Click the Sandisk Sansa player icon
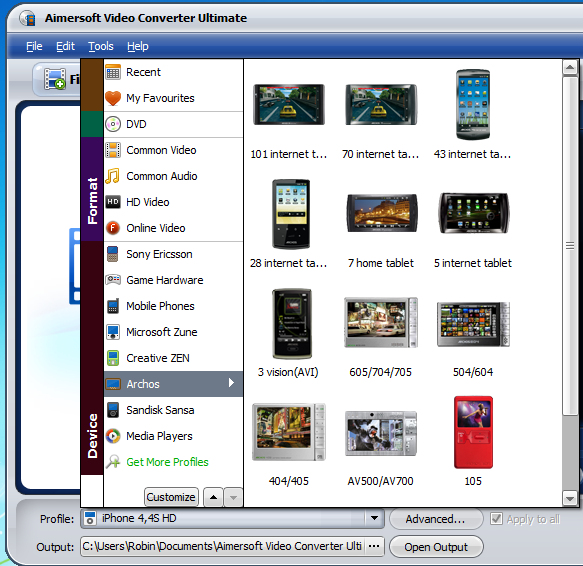The image size is (583, 566). (113, 410)
